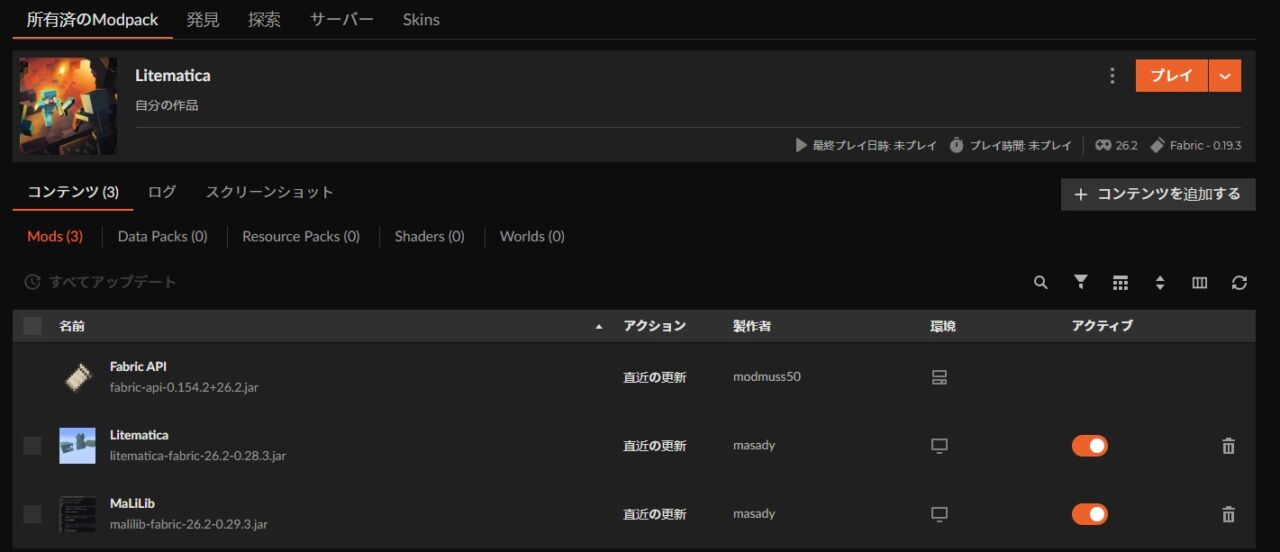Open the Skins tab

421,20
